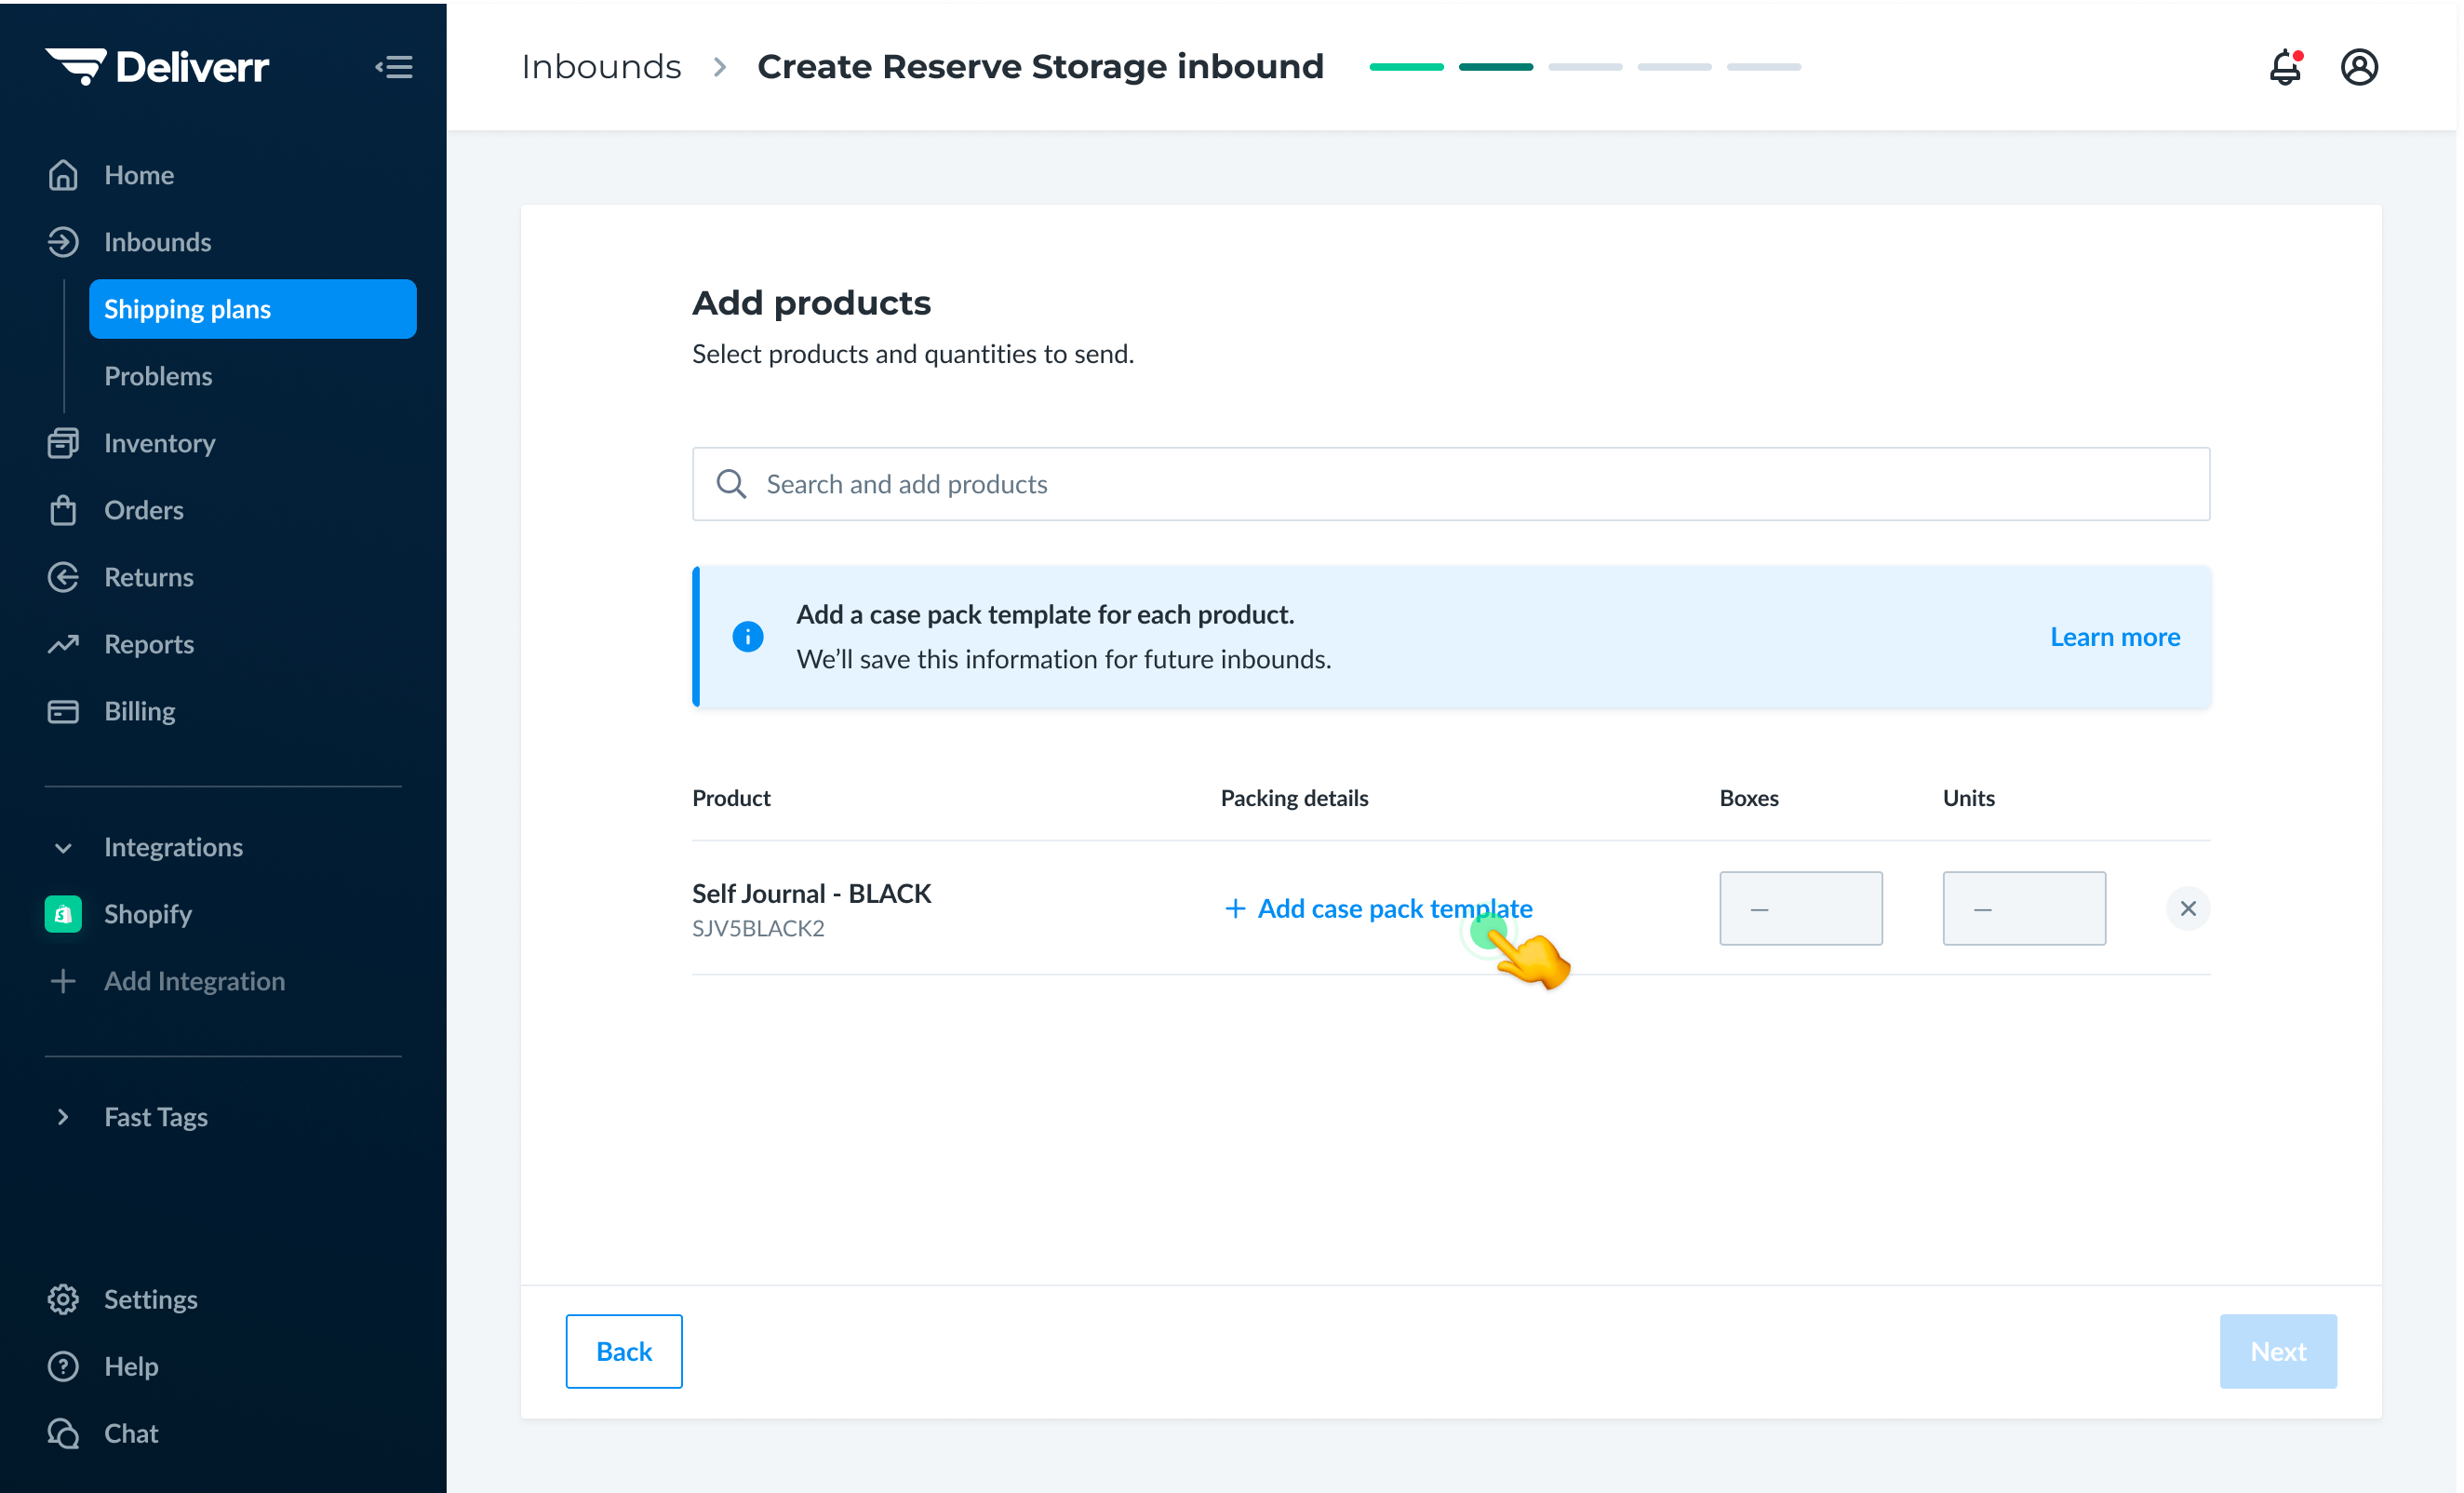Open the Orders page
This screenshot has height=1493, width=2464.
pyautogui.click(x=144, y=510)
